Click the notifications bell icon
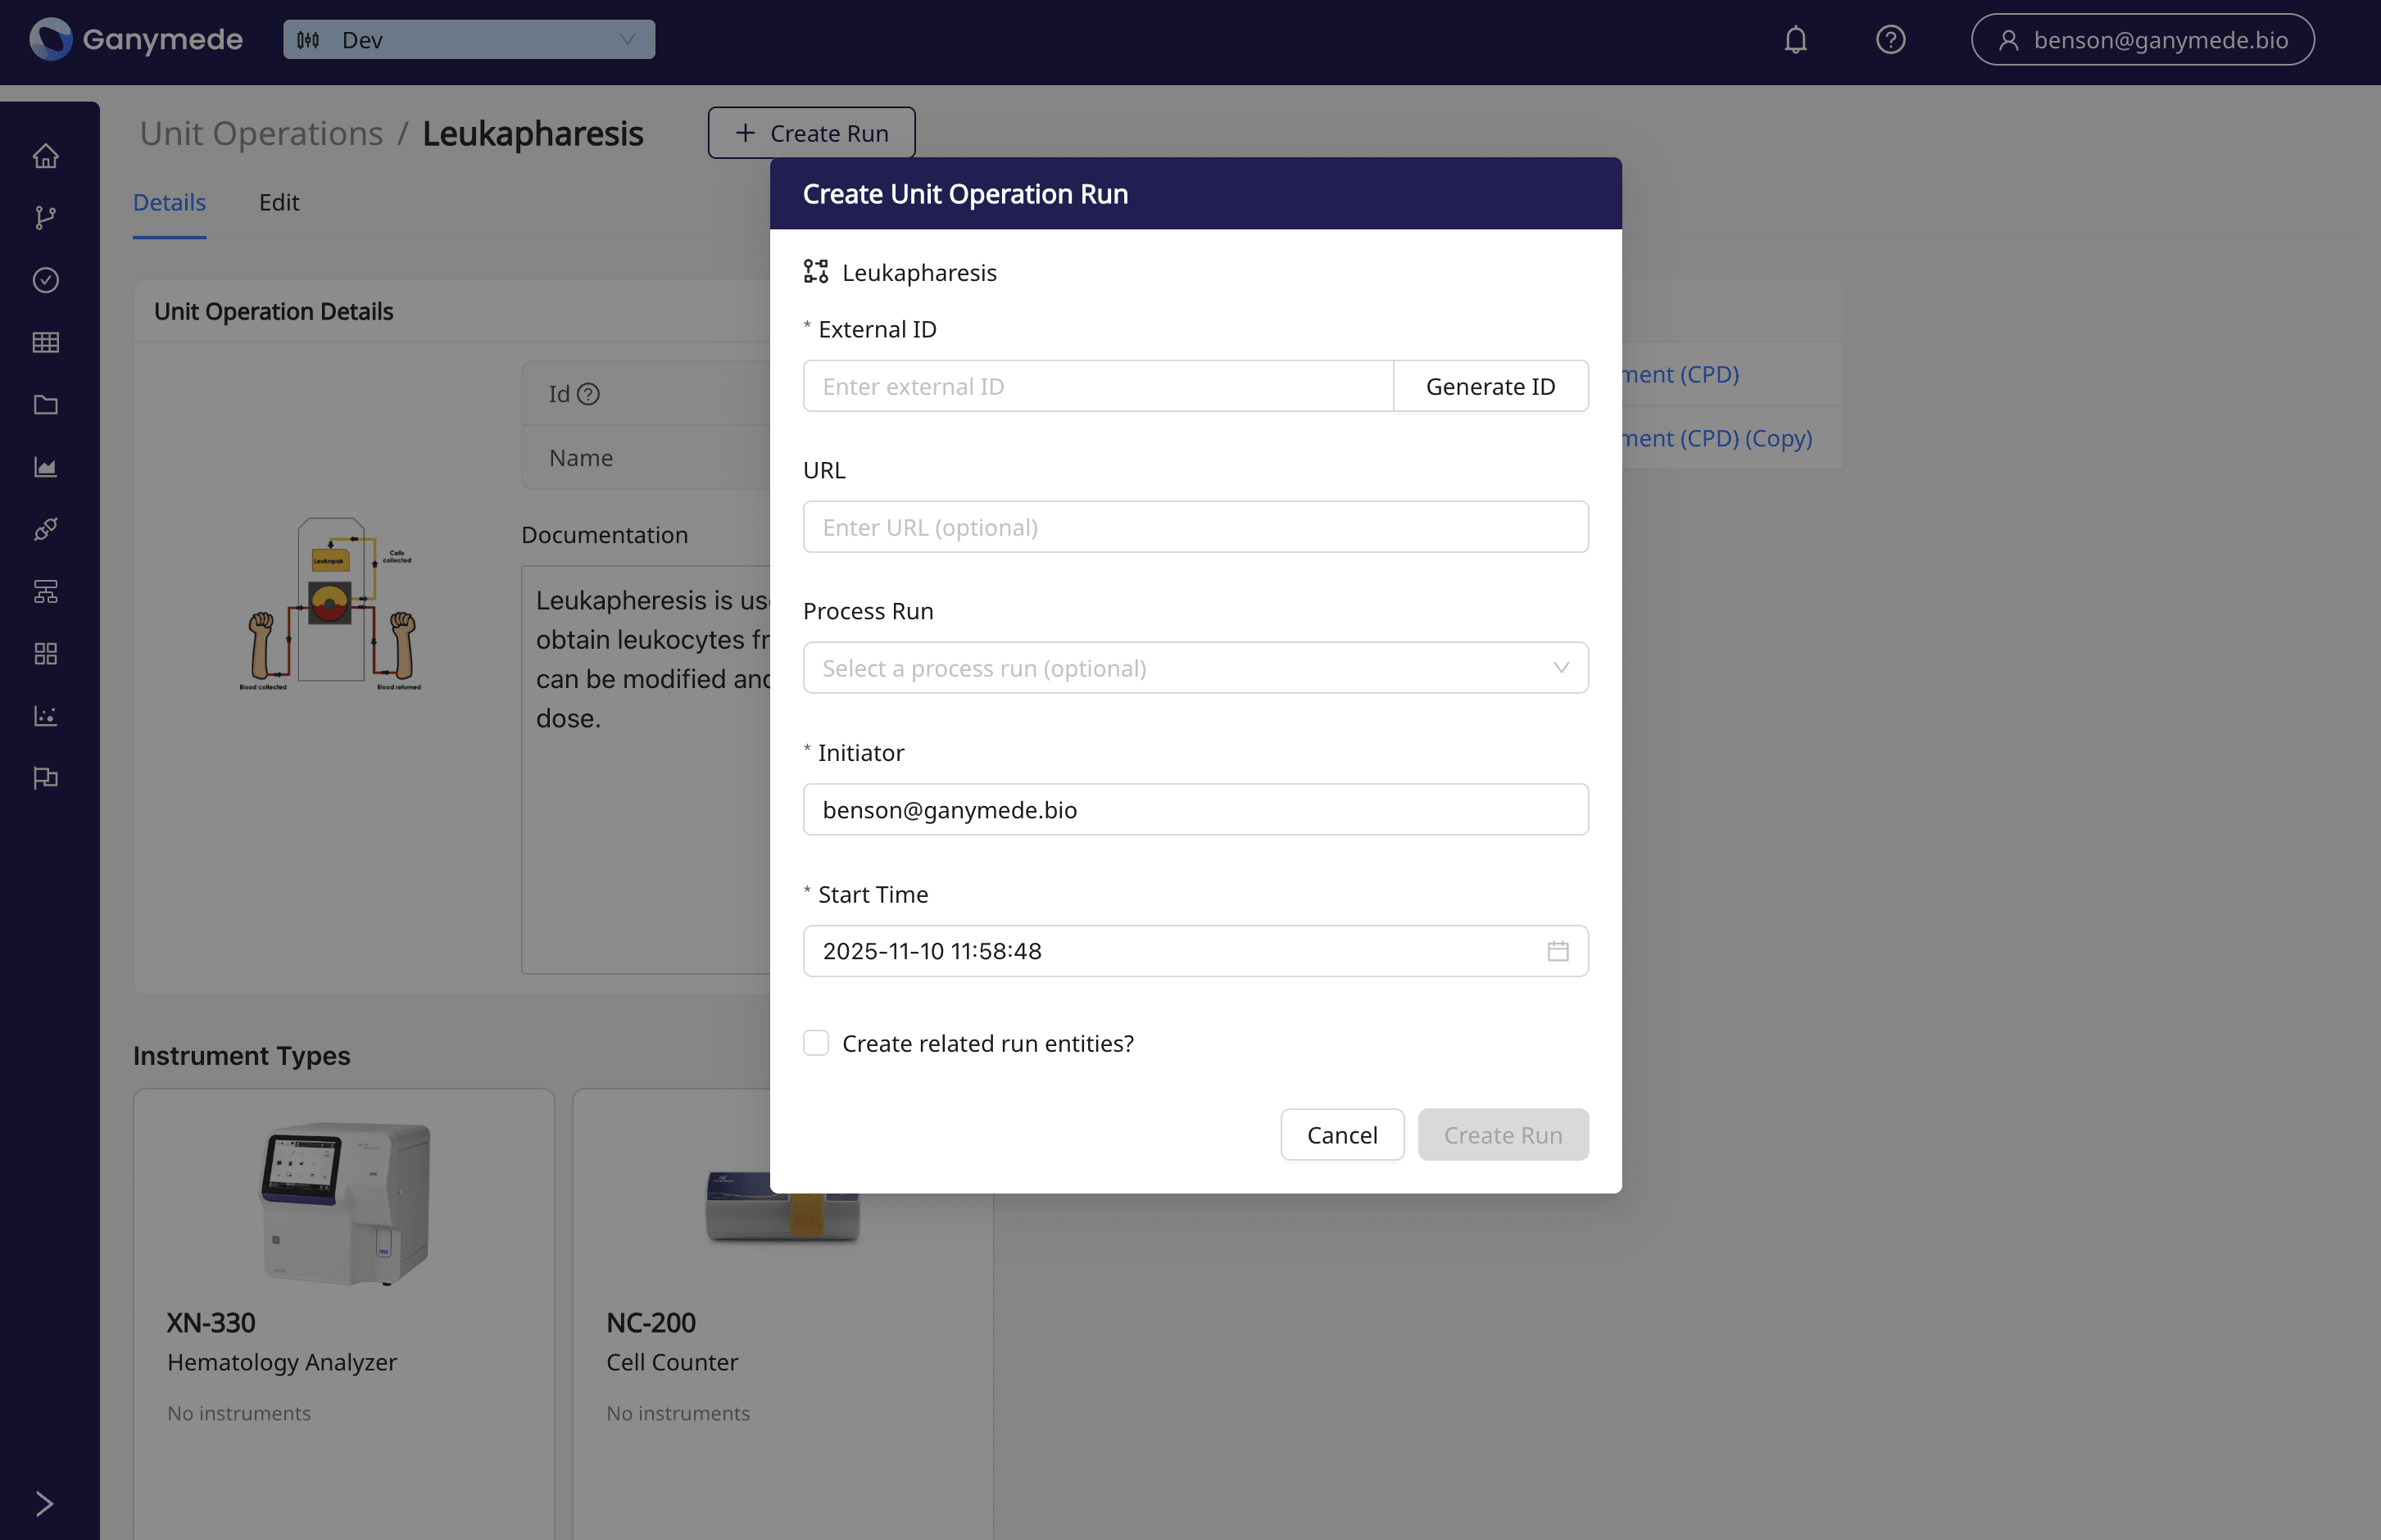Image resolution: width=2381 pixels, height=1540 pixels. (x=1795, y=40)
